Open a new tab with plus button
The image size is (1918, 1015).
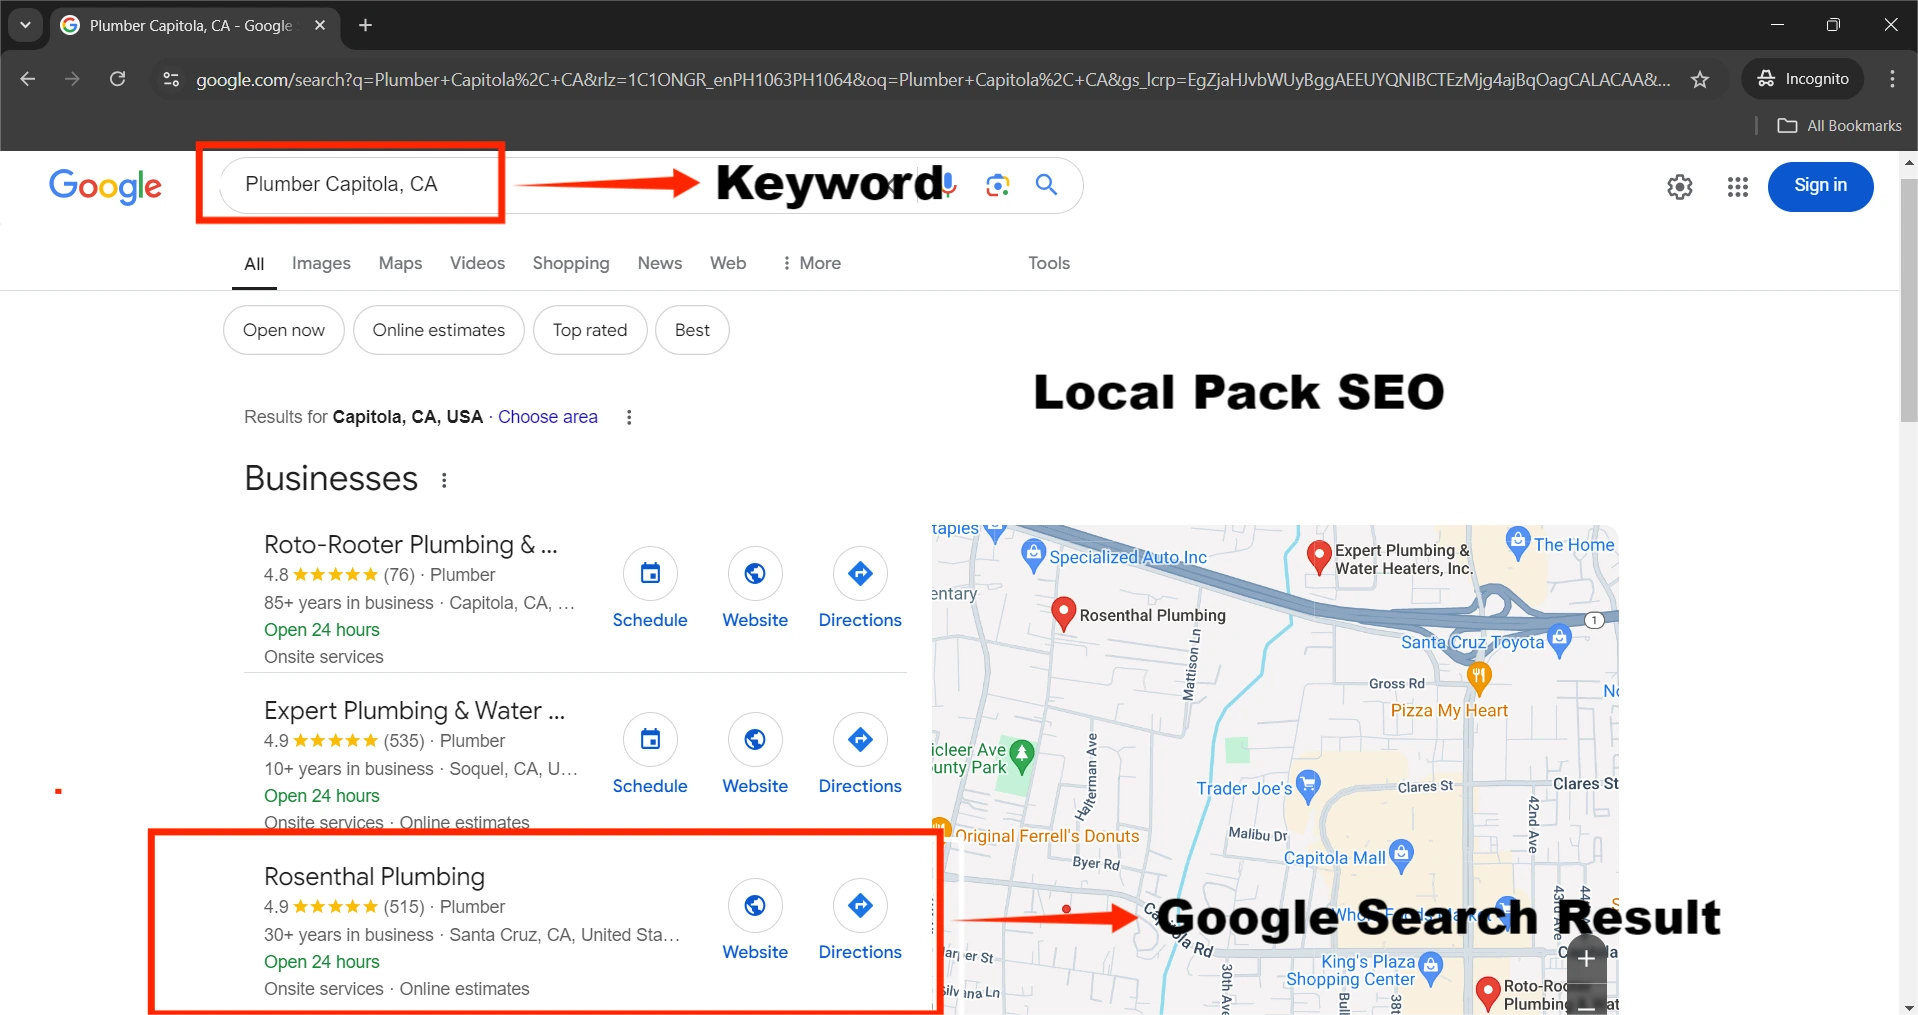tap(365, 25)
